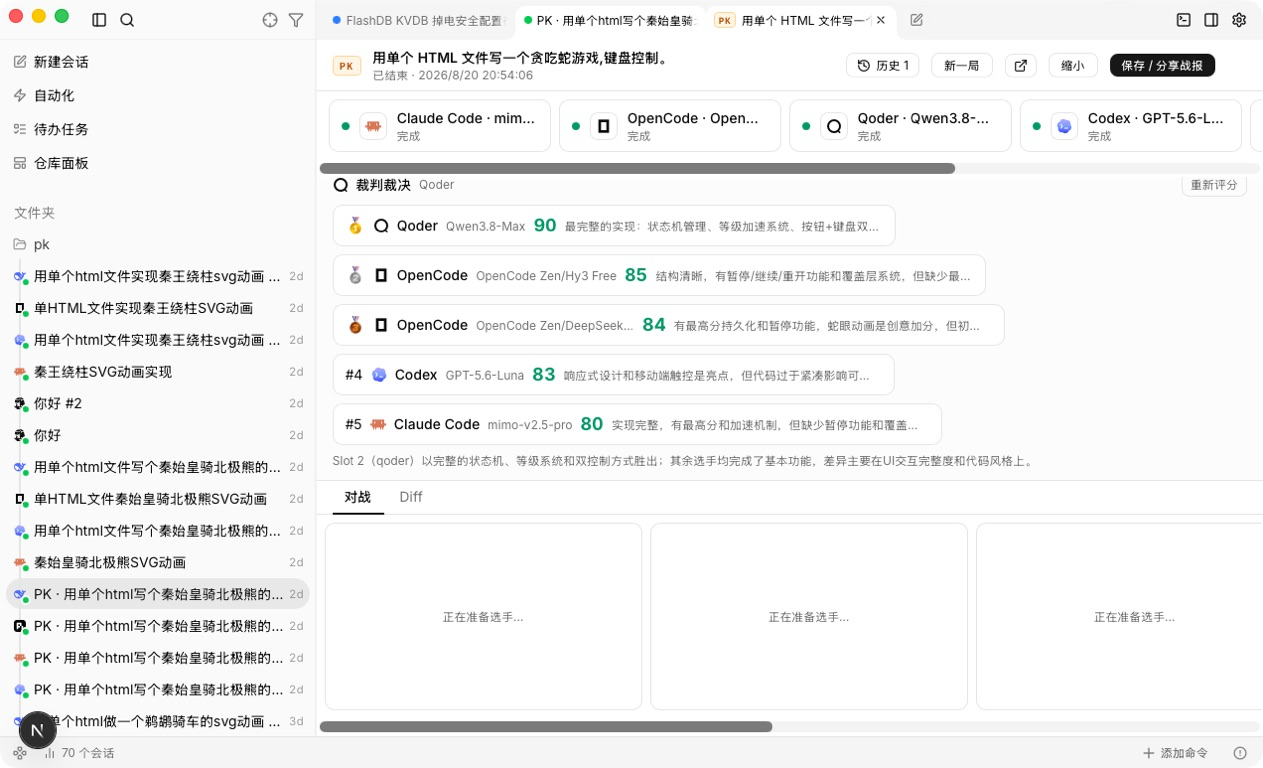Click the 70 个会话 status text

[x=88, y=753]
